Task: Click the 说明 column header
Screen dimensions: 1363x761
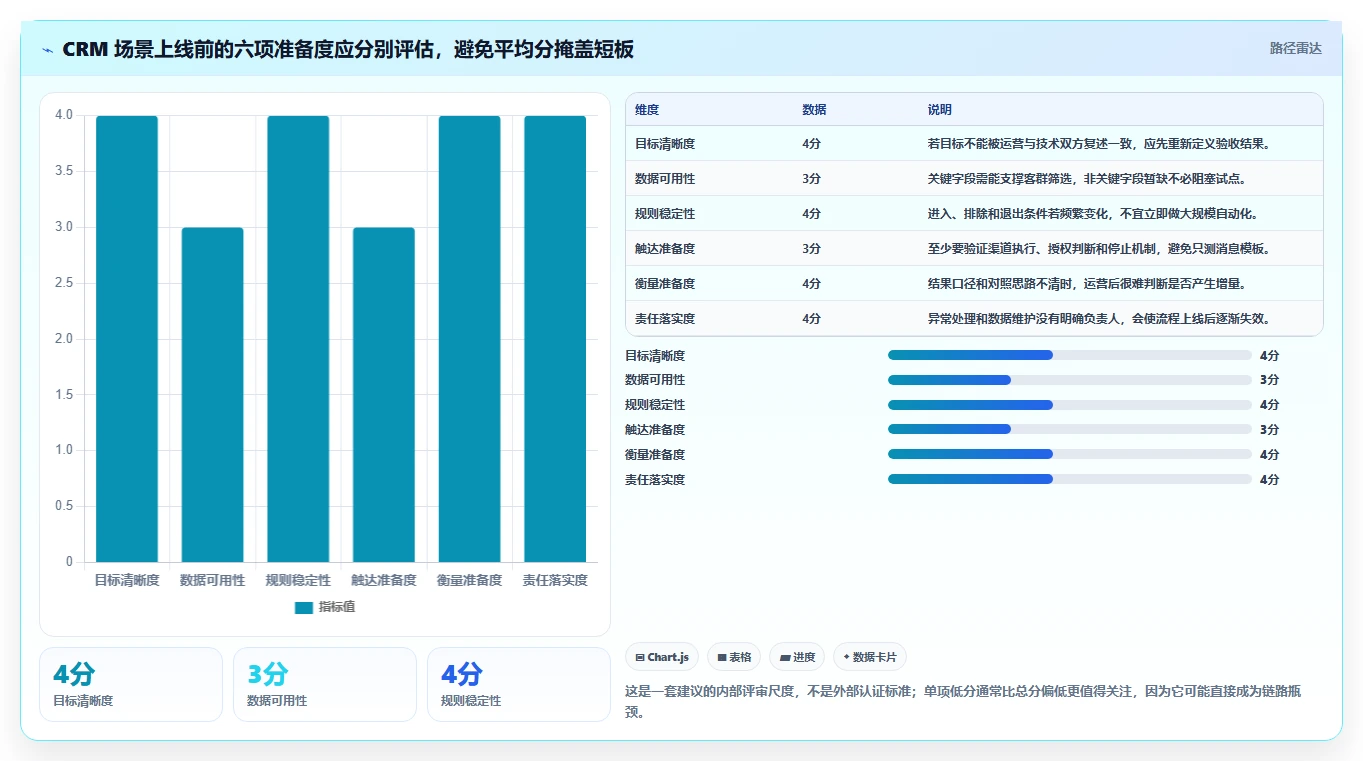Action: tap(940, 110)
